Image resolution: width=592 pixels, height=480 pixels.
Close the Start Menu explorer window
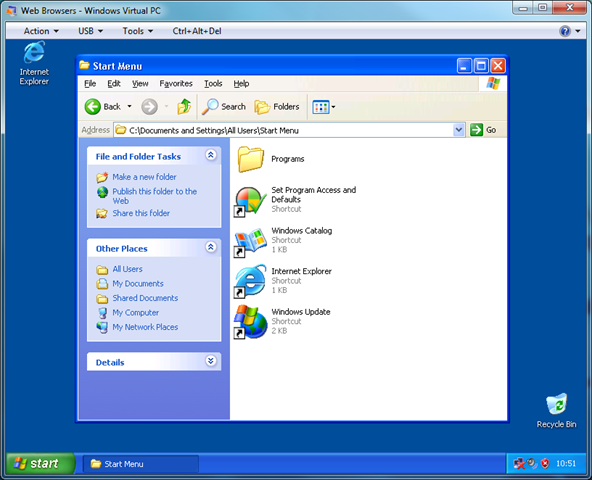coord(498,66)
